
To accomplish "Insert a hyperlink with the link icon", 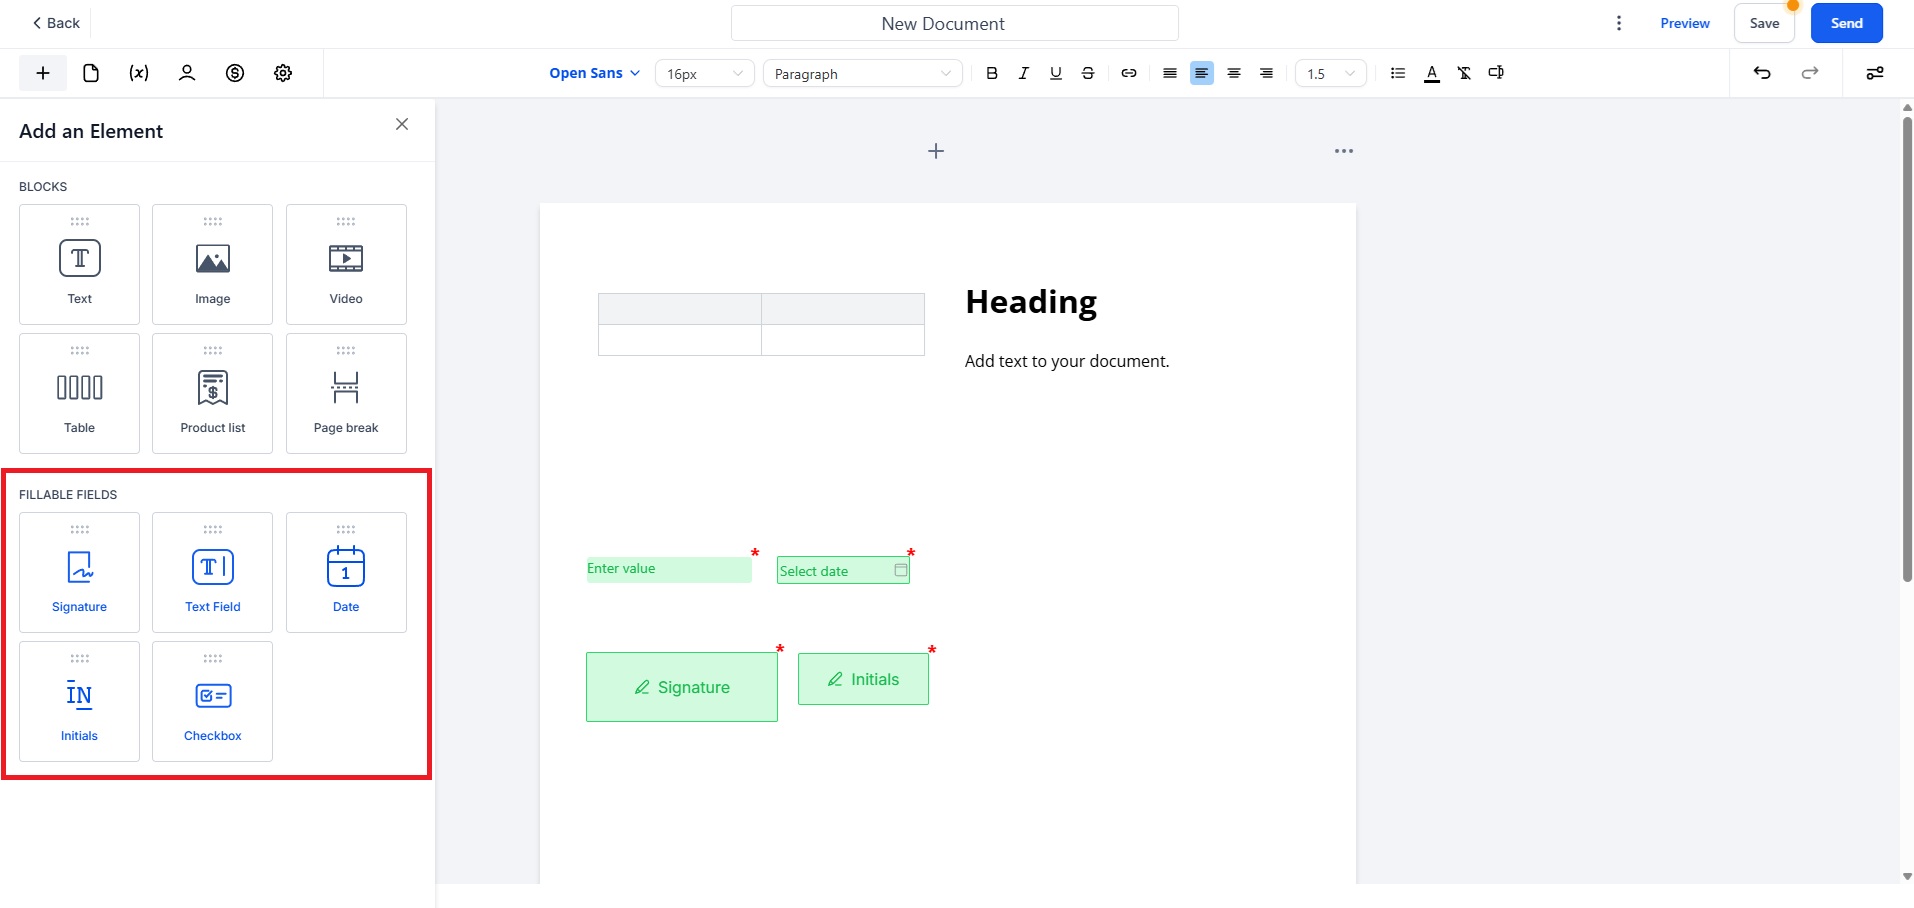I will coord(1129,73).
